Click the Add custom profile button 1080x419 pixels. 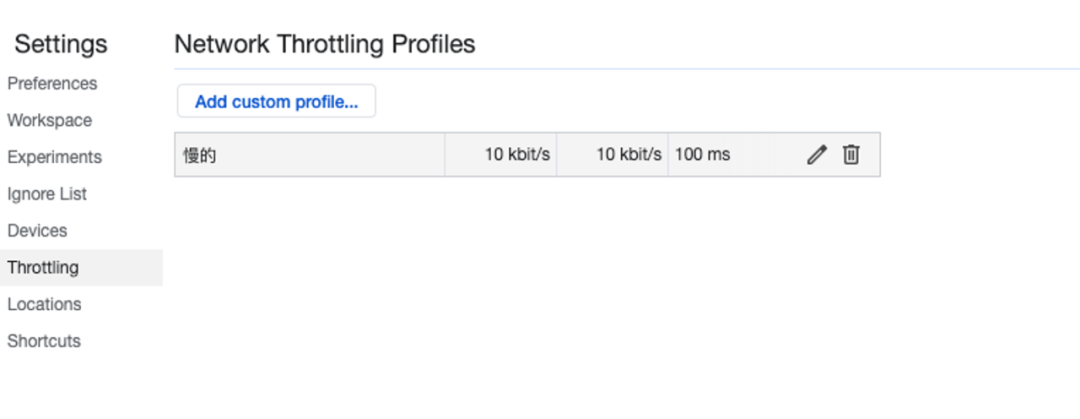point(276,102)
